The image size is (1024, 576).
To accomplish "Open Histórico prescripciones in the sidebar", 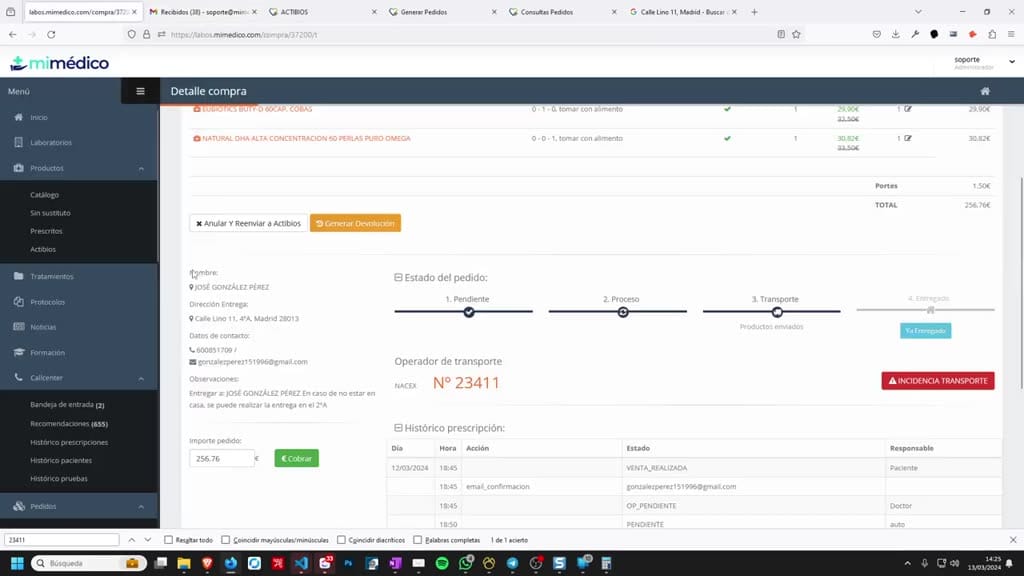I will pyautogui.click(x=69, y=442).
